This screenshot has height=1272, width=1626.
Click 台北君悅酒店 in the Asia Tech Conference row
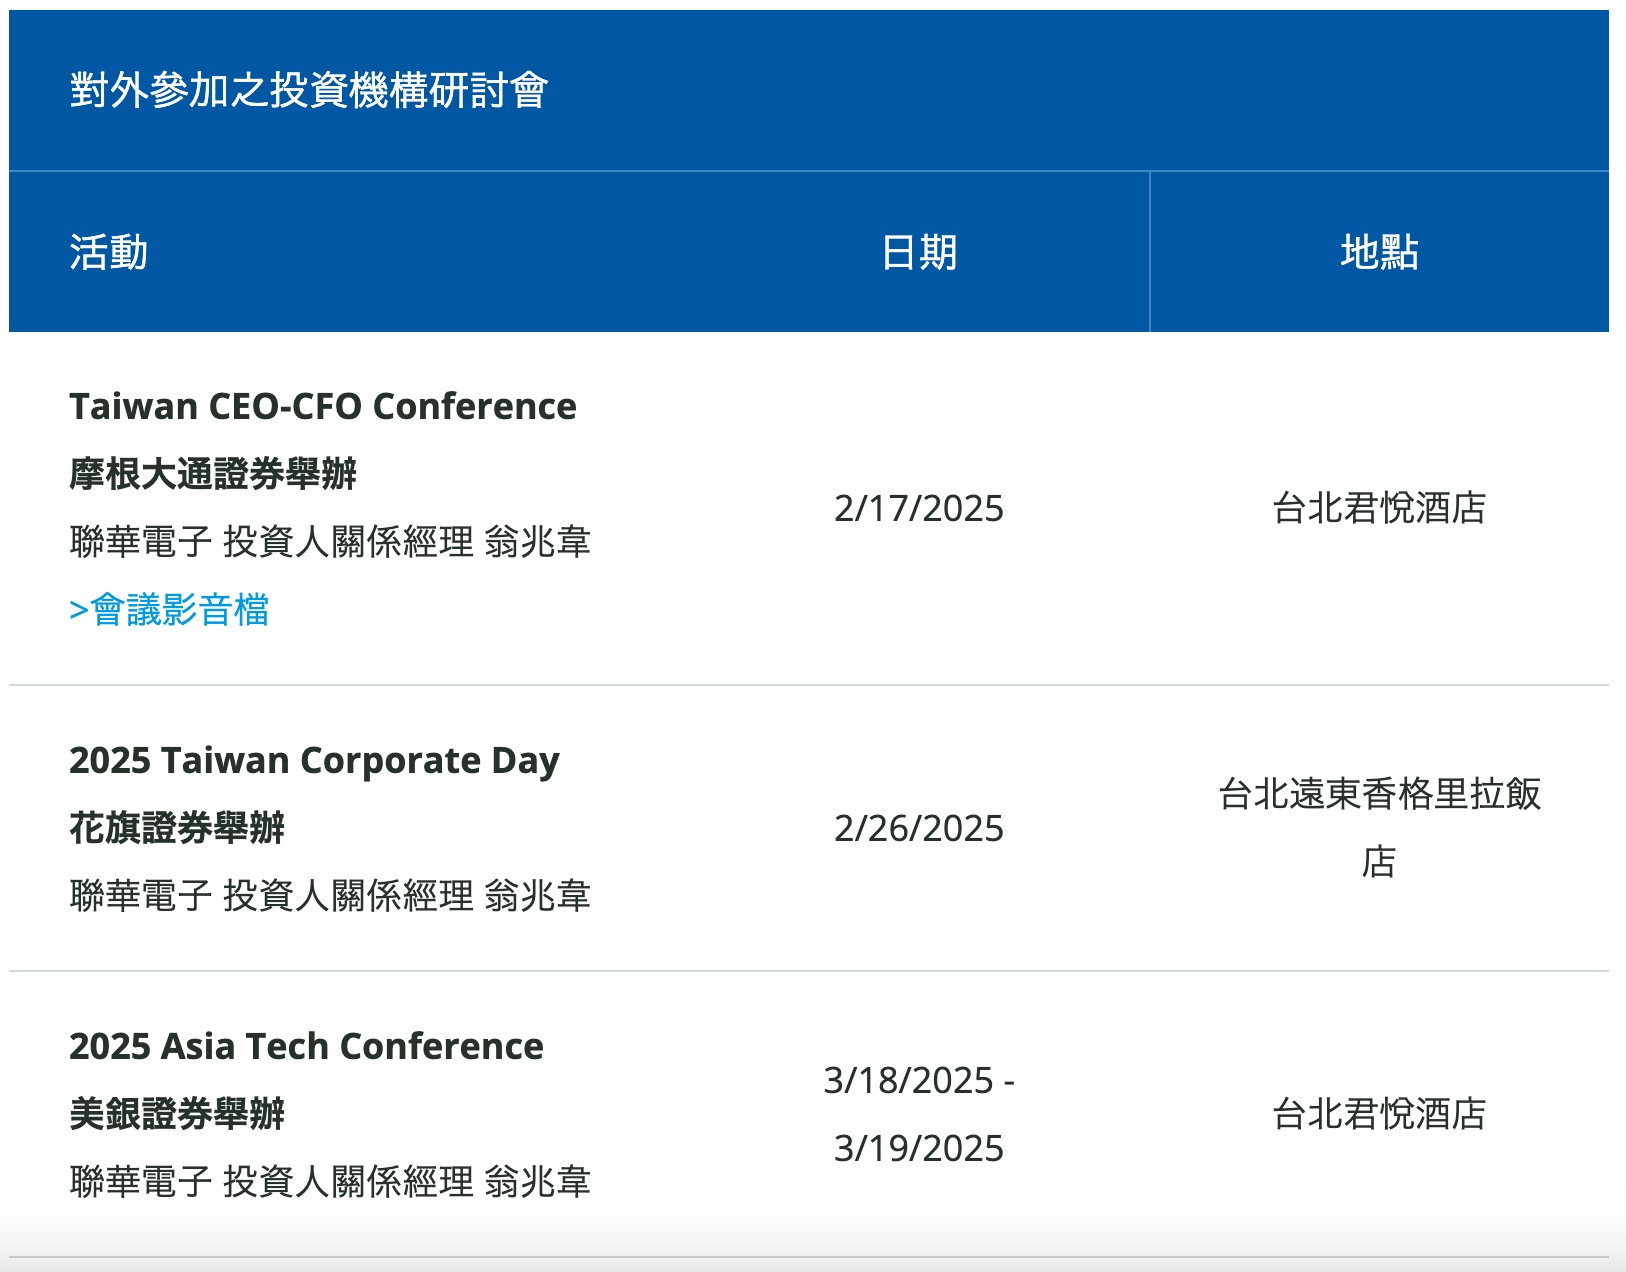pyautogui.click(x=1379, y=1114)
